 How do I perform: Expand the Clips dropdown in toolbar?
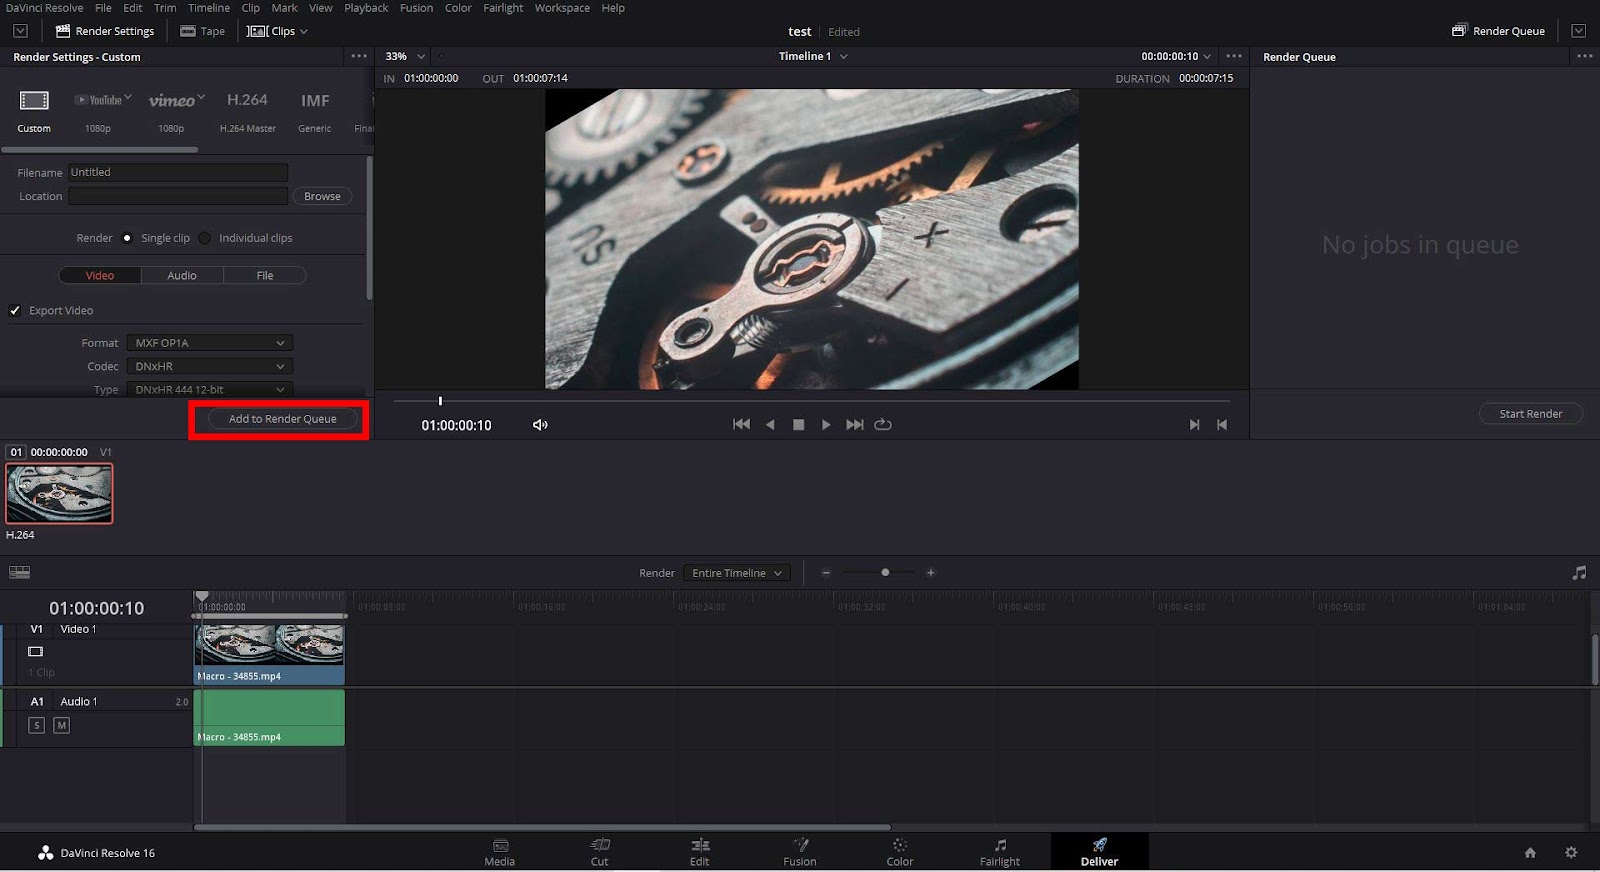[x=277, y=31]
